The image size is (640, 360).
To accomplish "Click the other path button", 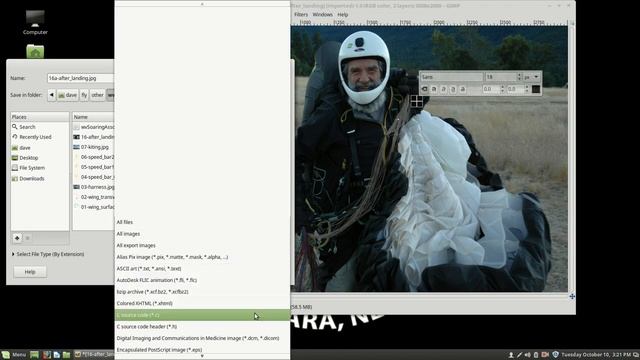I will coord(97,95).
